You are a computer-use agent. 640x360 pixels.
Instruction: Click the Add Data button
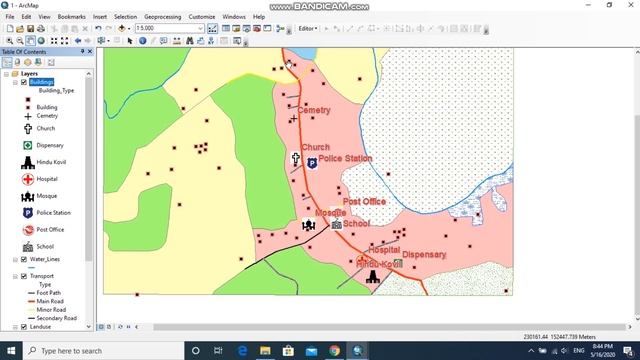(121, 29)
